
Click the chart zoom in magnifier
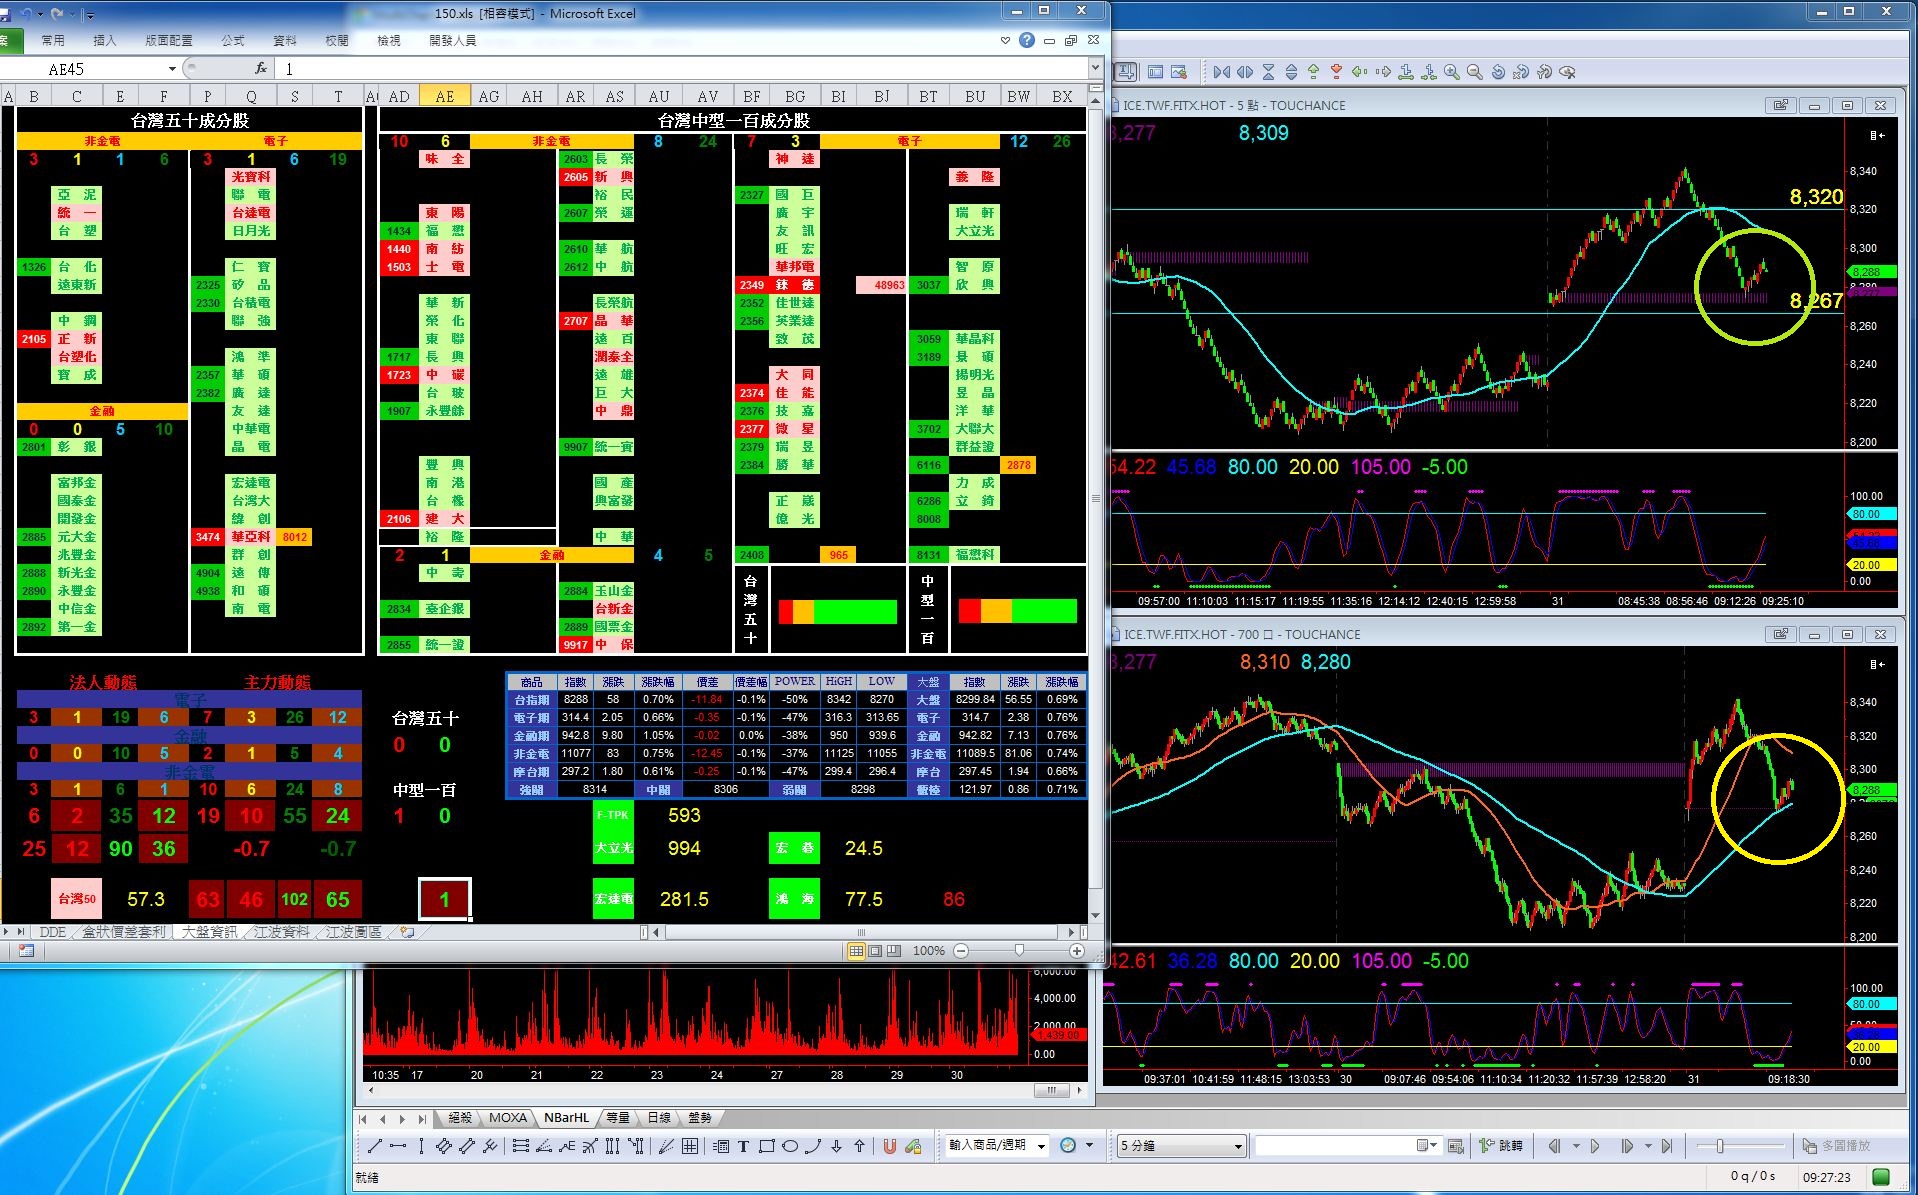[1452, 72]
